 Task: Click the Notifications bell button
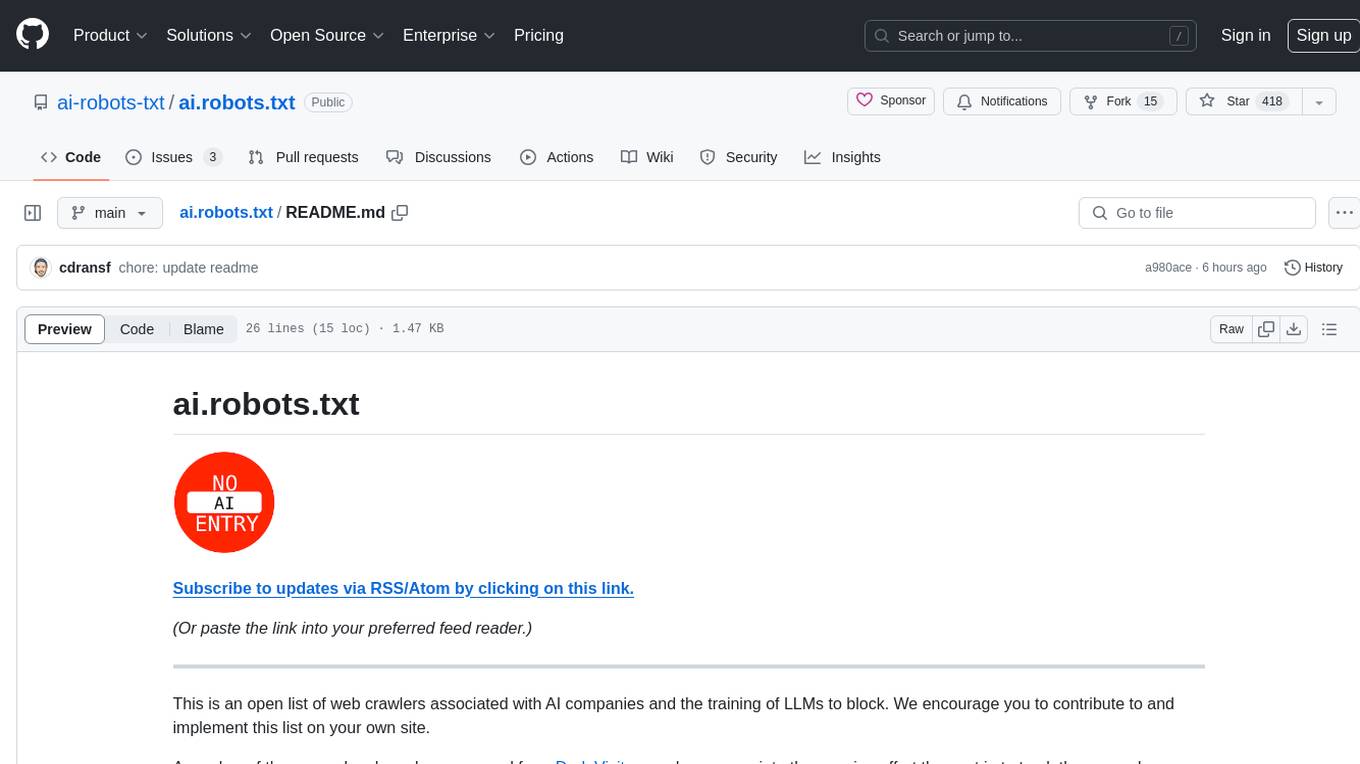click(1002, 101)
